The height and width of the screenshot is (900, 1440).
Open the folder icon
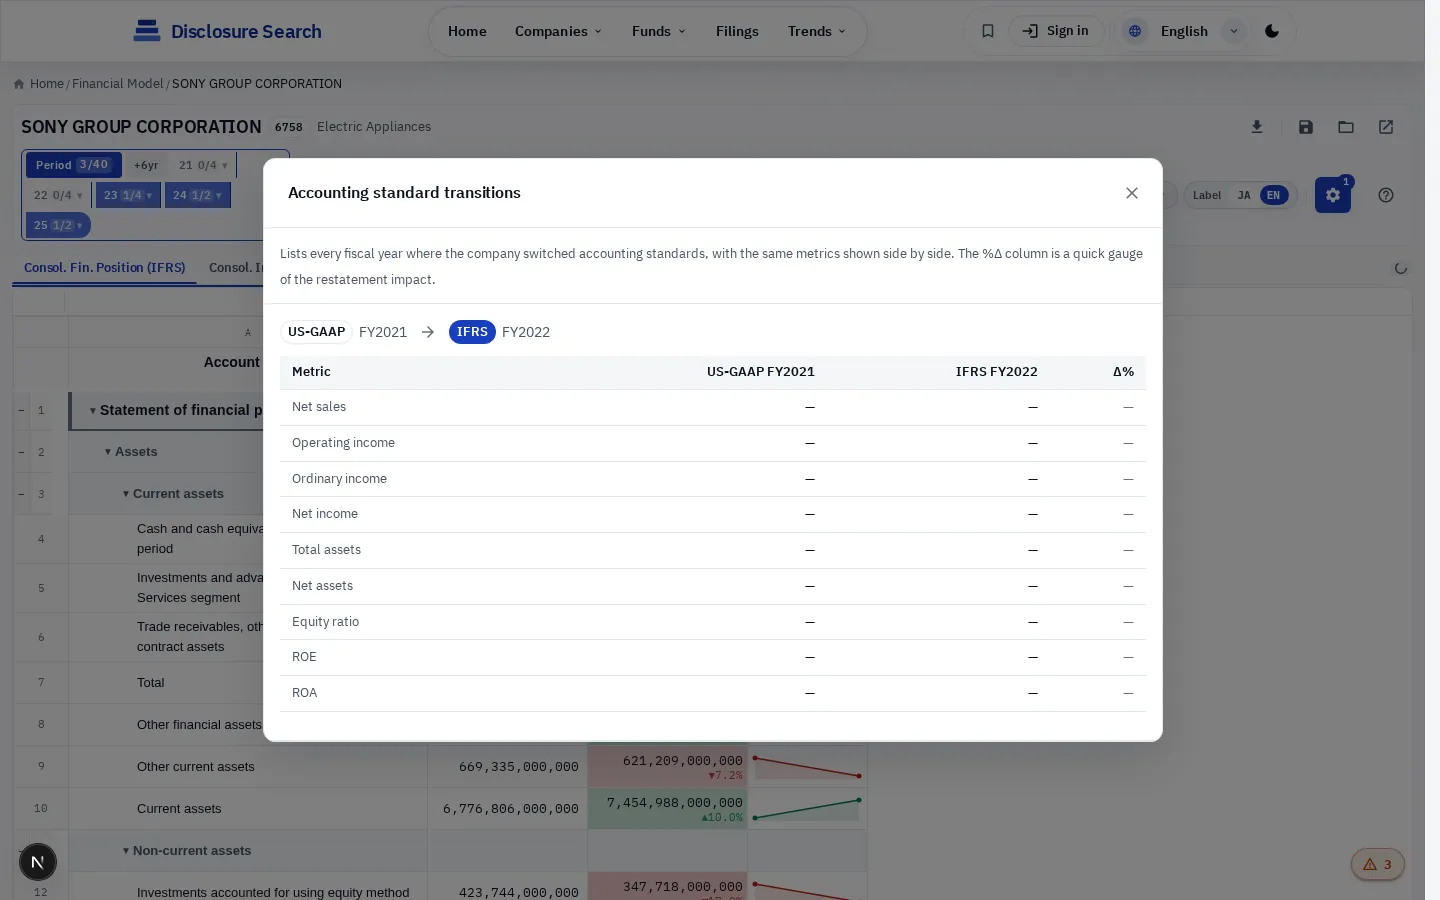pos(1346,127)
